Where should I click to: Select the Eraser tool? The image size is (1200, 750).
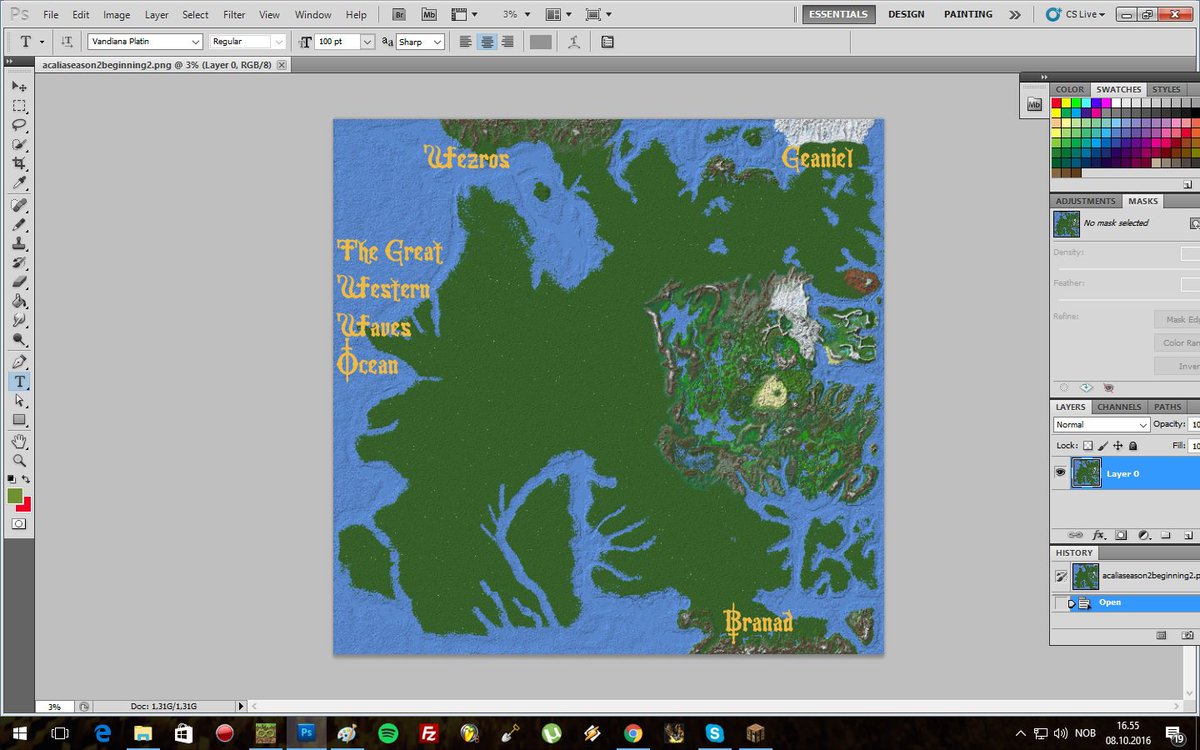(x=19, y=281)
